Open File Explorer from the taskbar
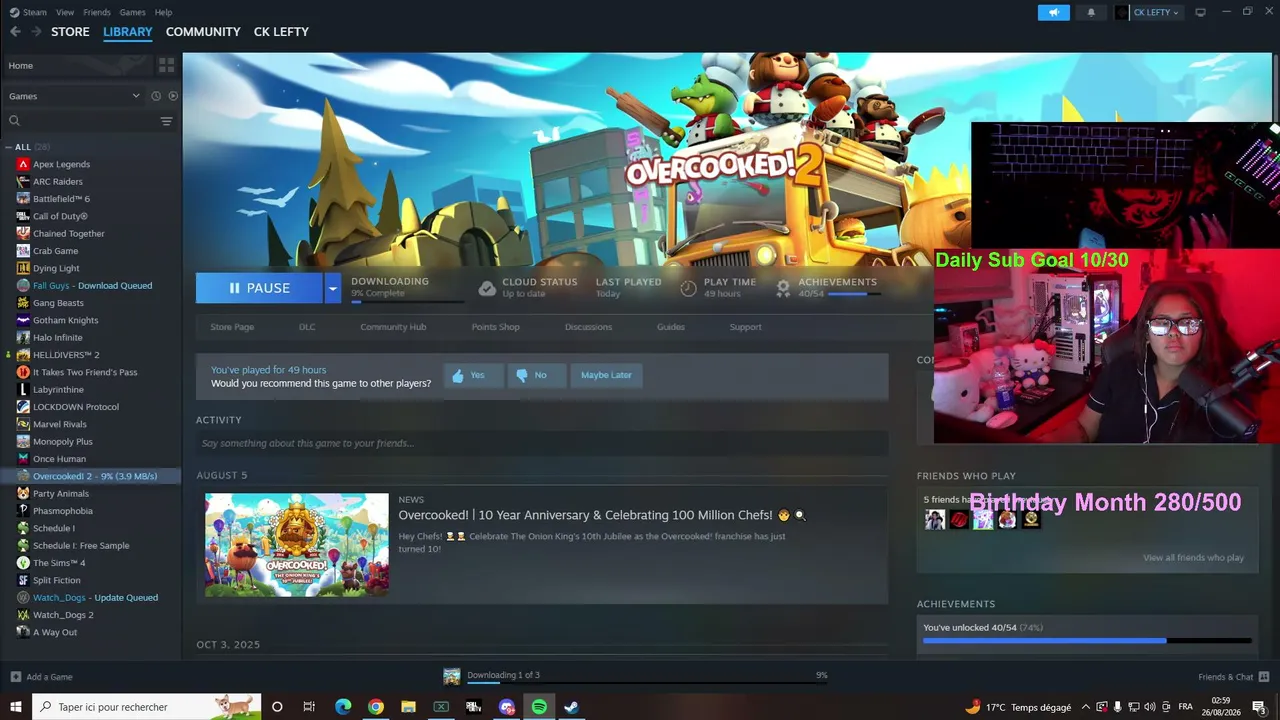This screenshot has width=1280, height=720. [x=408, y=707]
